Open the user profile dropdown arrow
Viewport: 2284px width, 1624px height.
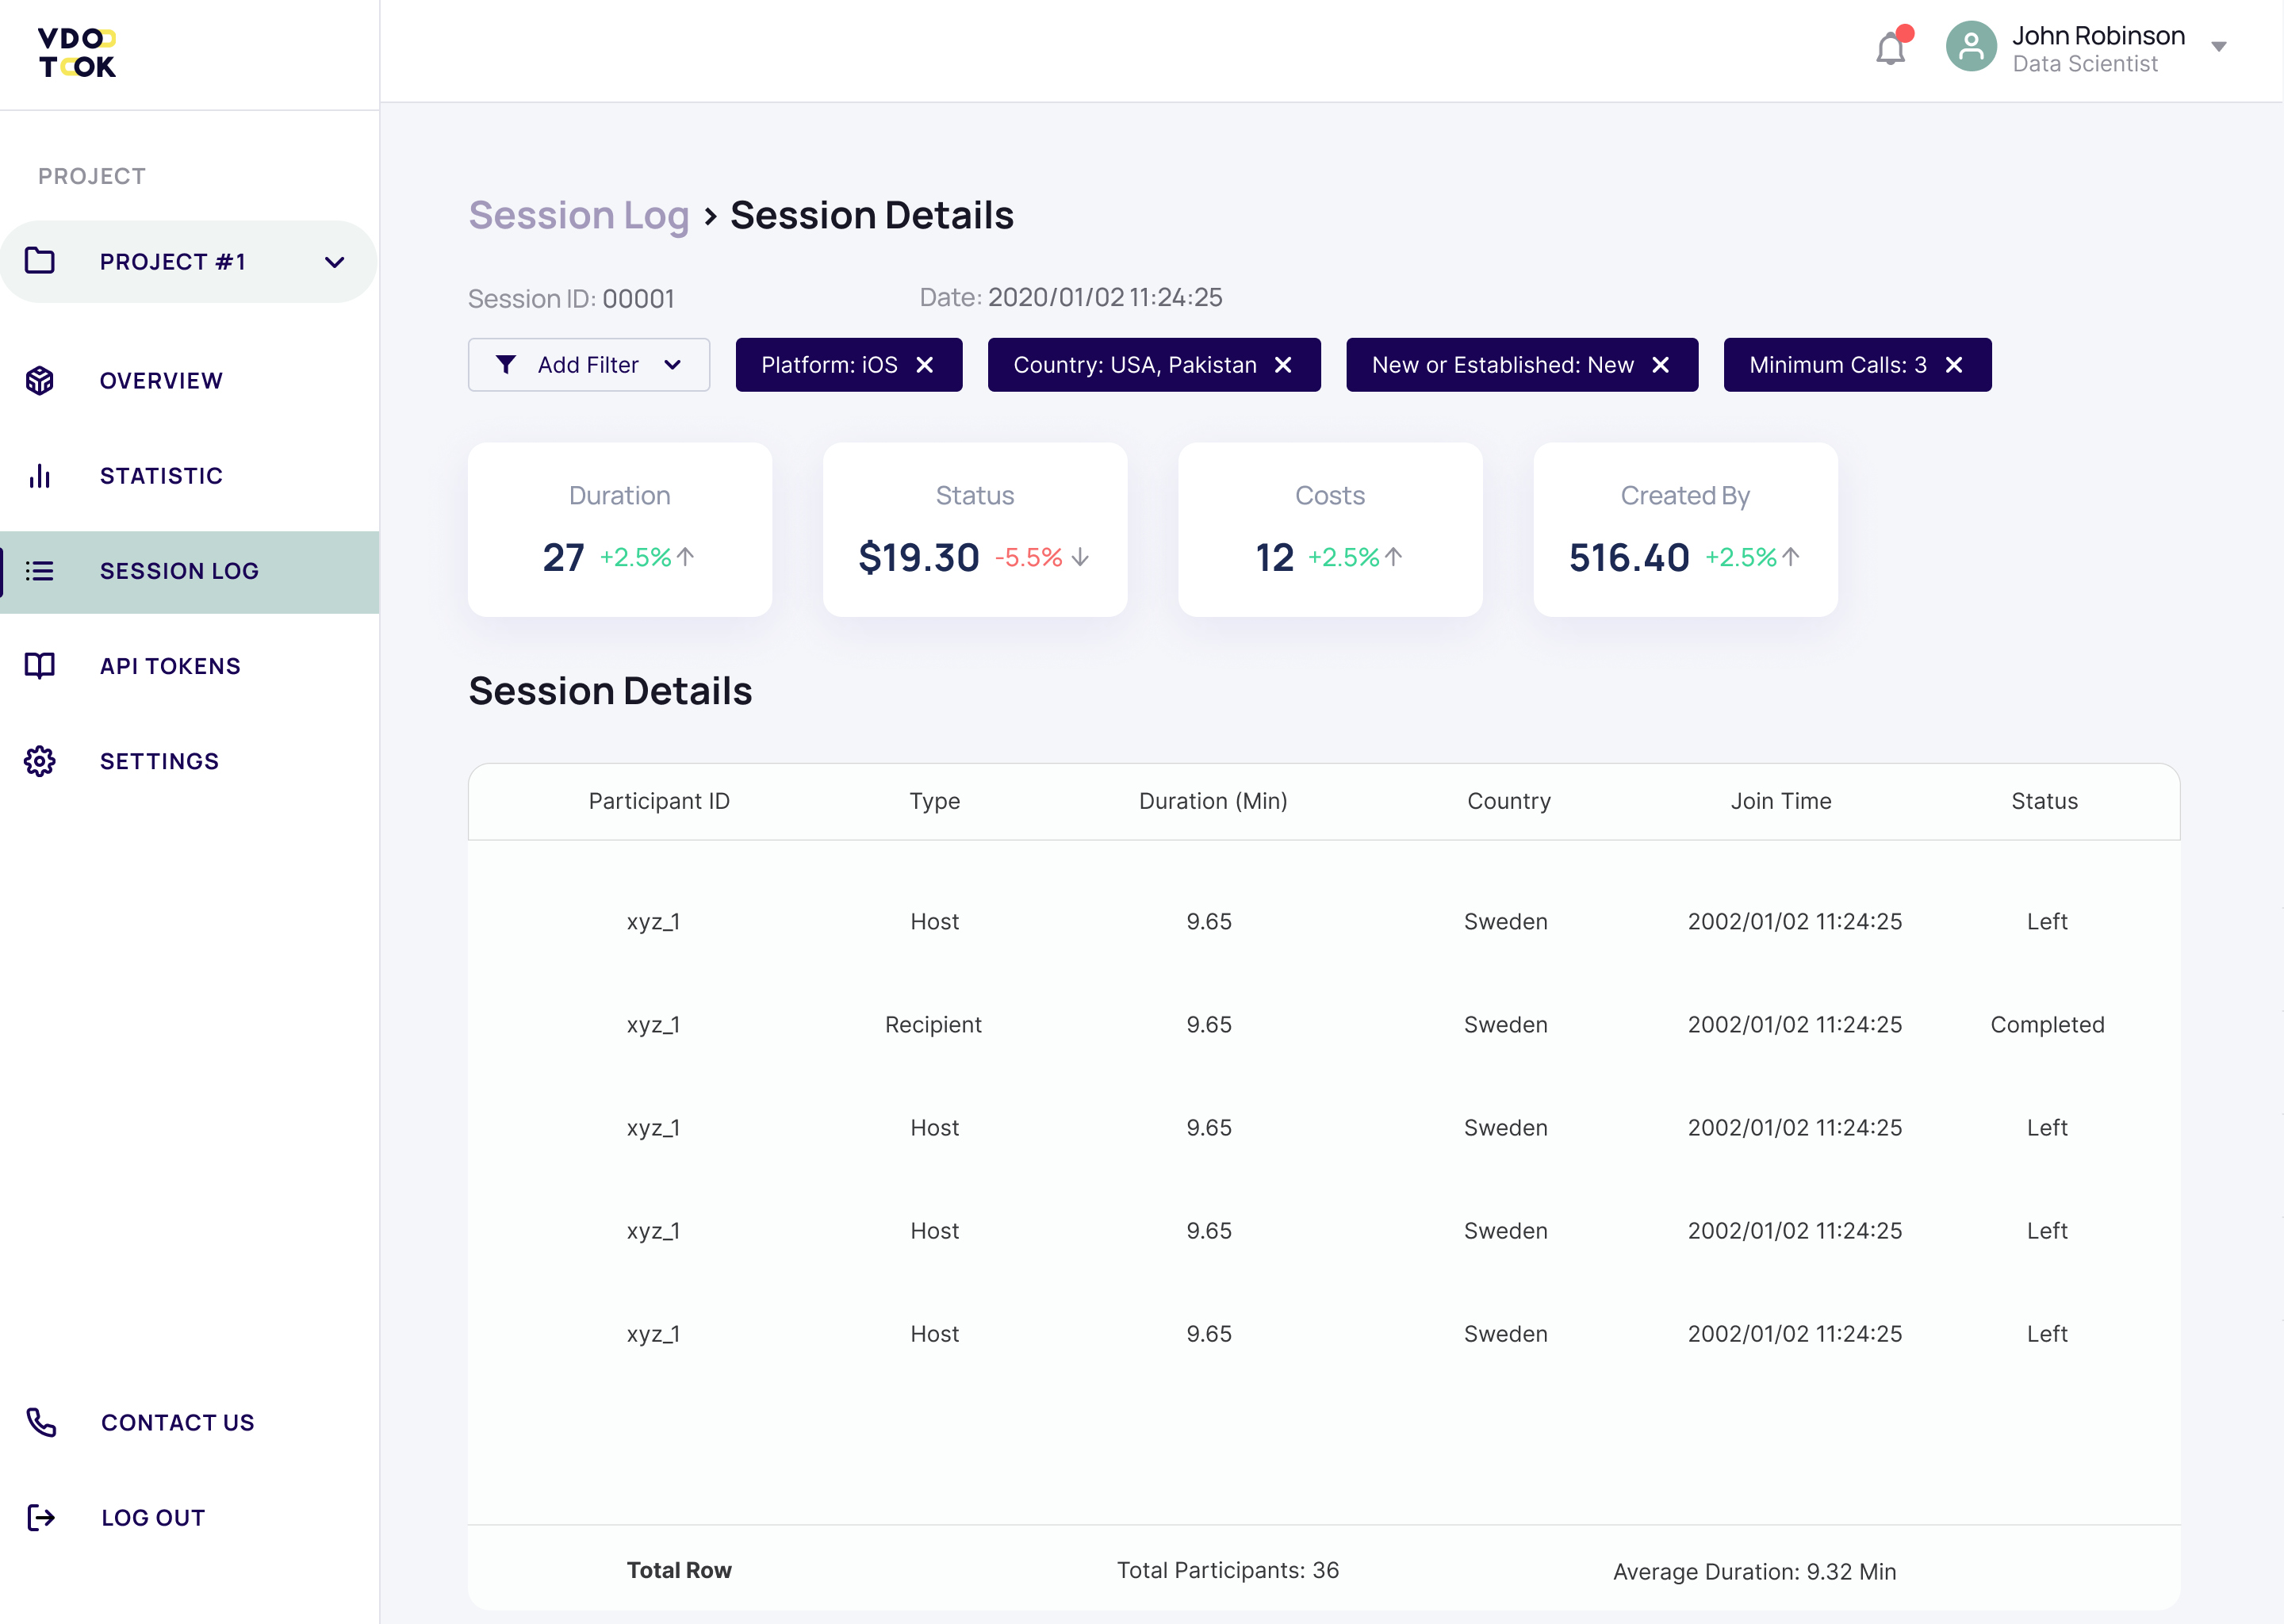point(2218,47)
